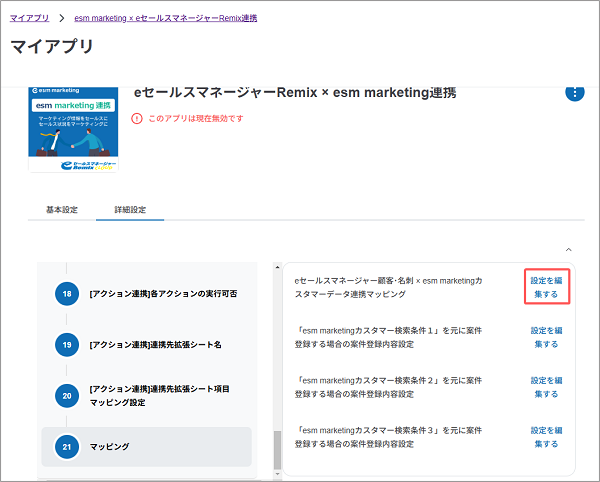600x482 pixels.
Task: Click 設定を編集する for カスタマー検索条件3
Action: (546, 437)
